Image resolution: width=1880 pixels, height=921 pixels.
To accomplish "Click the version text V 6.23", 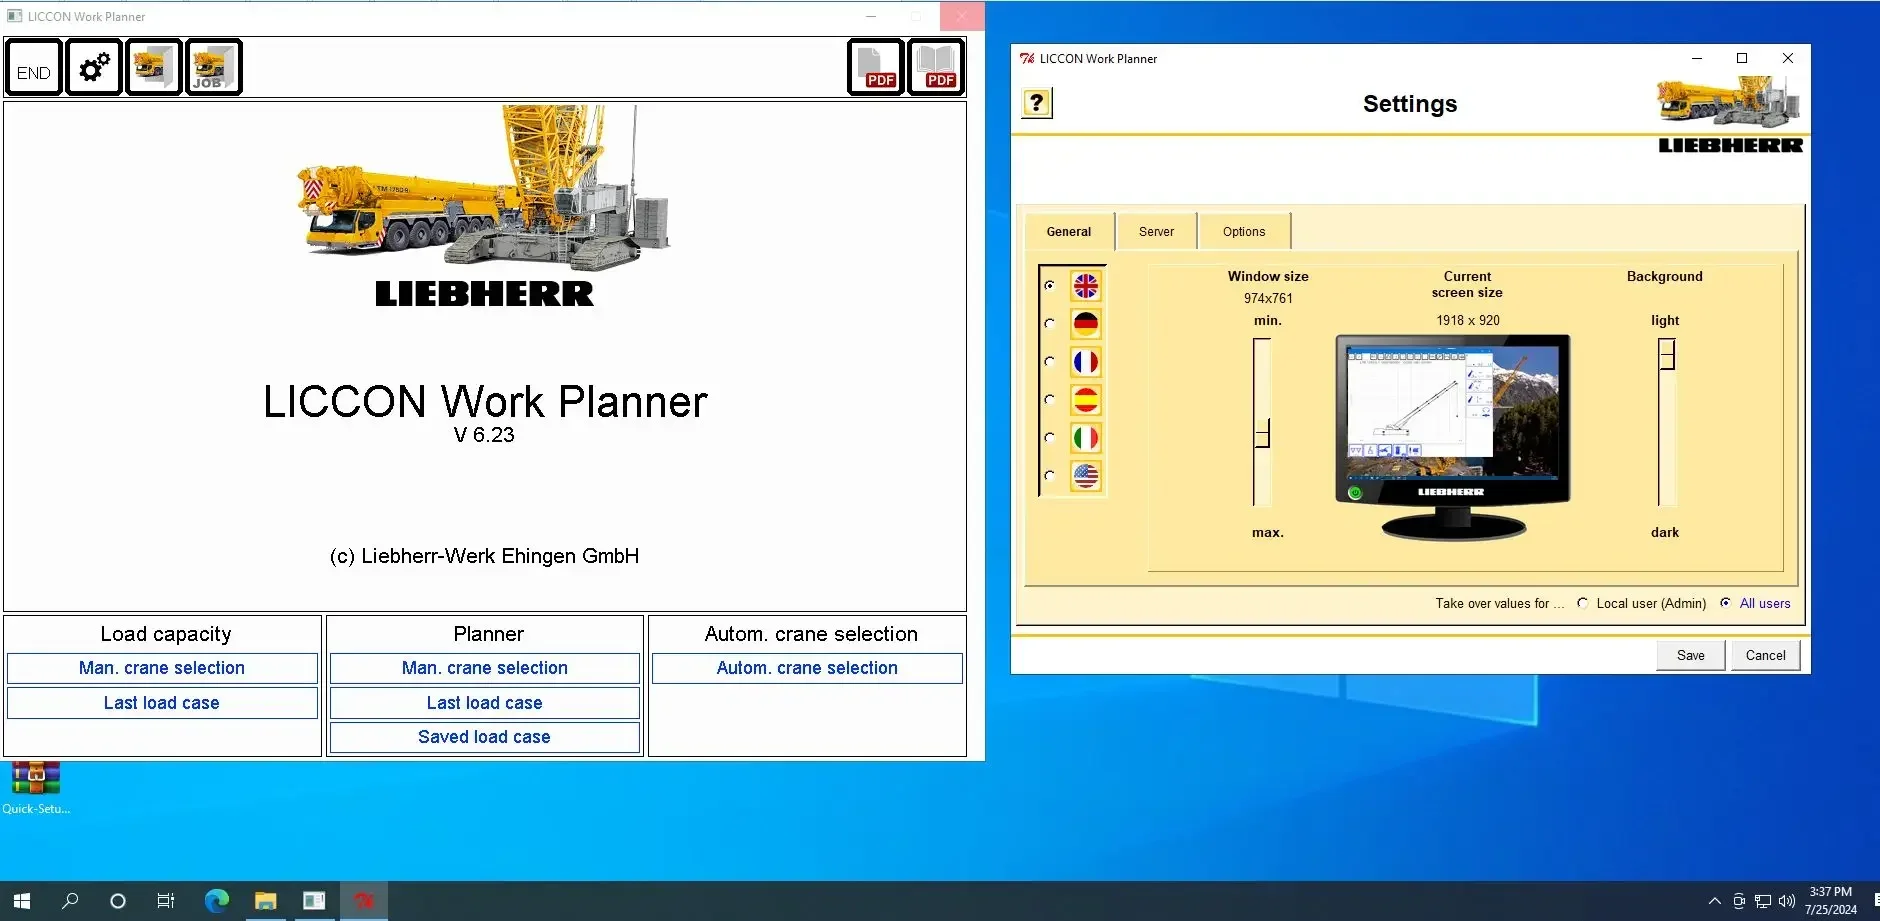I will (x=484, y=435).
